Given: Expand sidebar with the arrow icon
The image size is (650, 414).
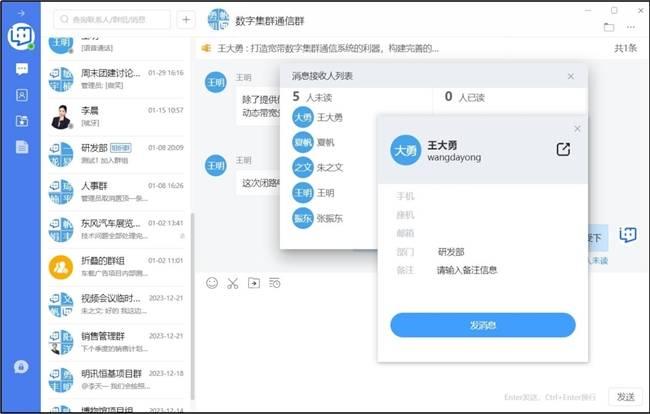Looking at the screenshot, I should click(21, 13).
